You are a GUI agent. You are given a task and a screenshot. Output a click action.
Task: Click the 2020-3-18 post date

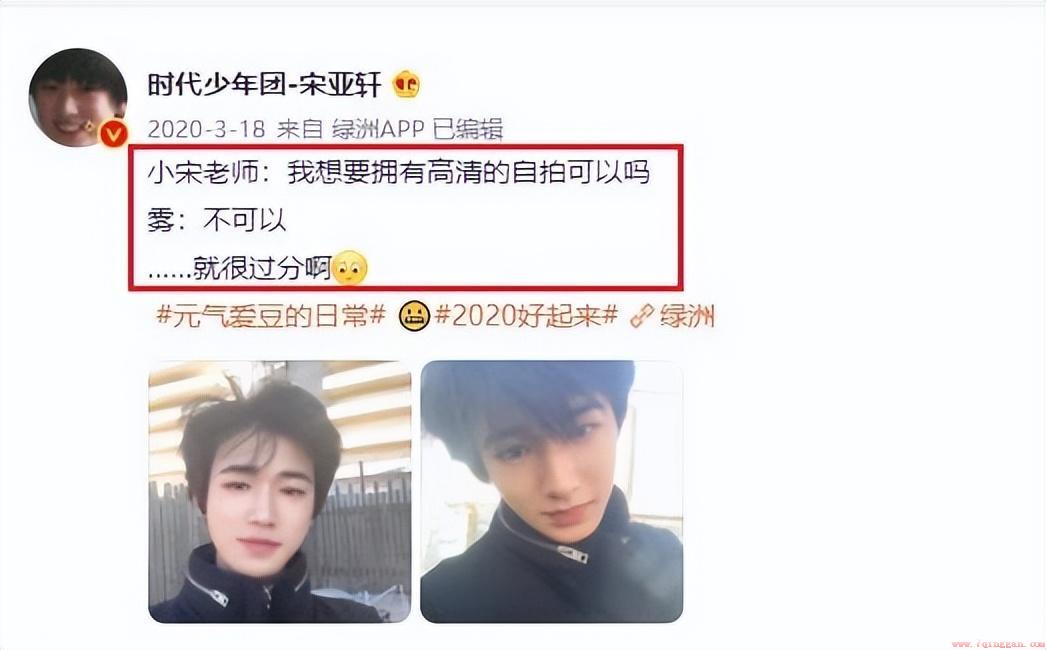click(206, 129)
